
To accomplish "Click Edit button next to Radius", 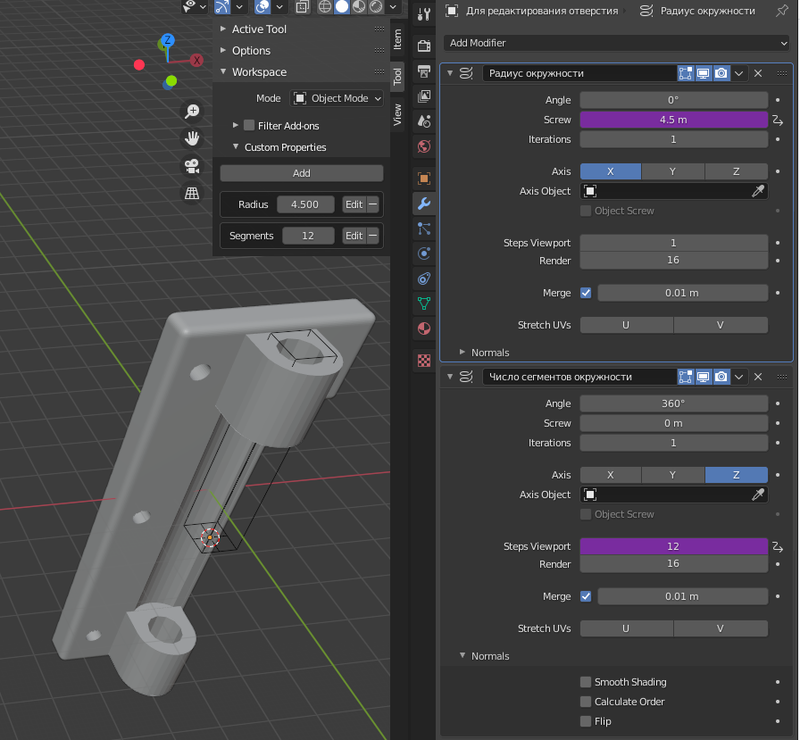I will click(x=353, y=204).
